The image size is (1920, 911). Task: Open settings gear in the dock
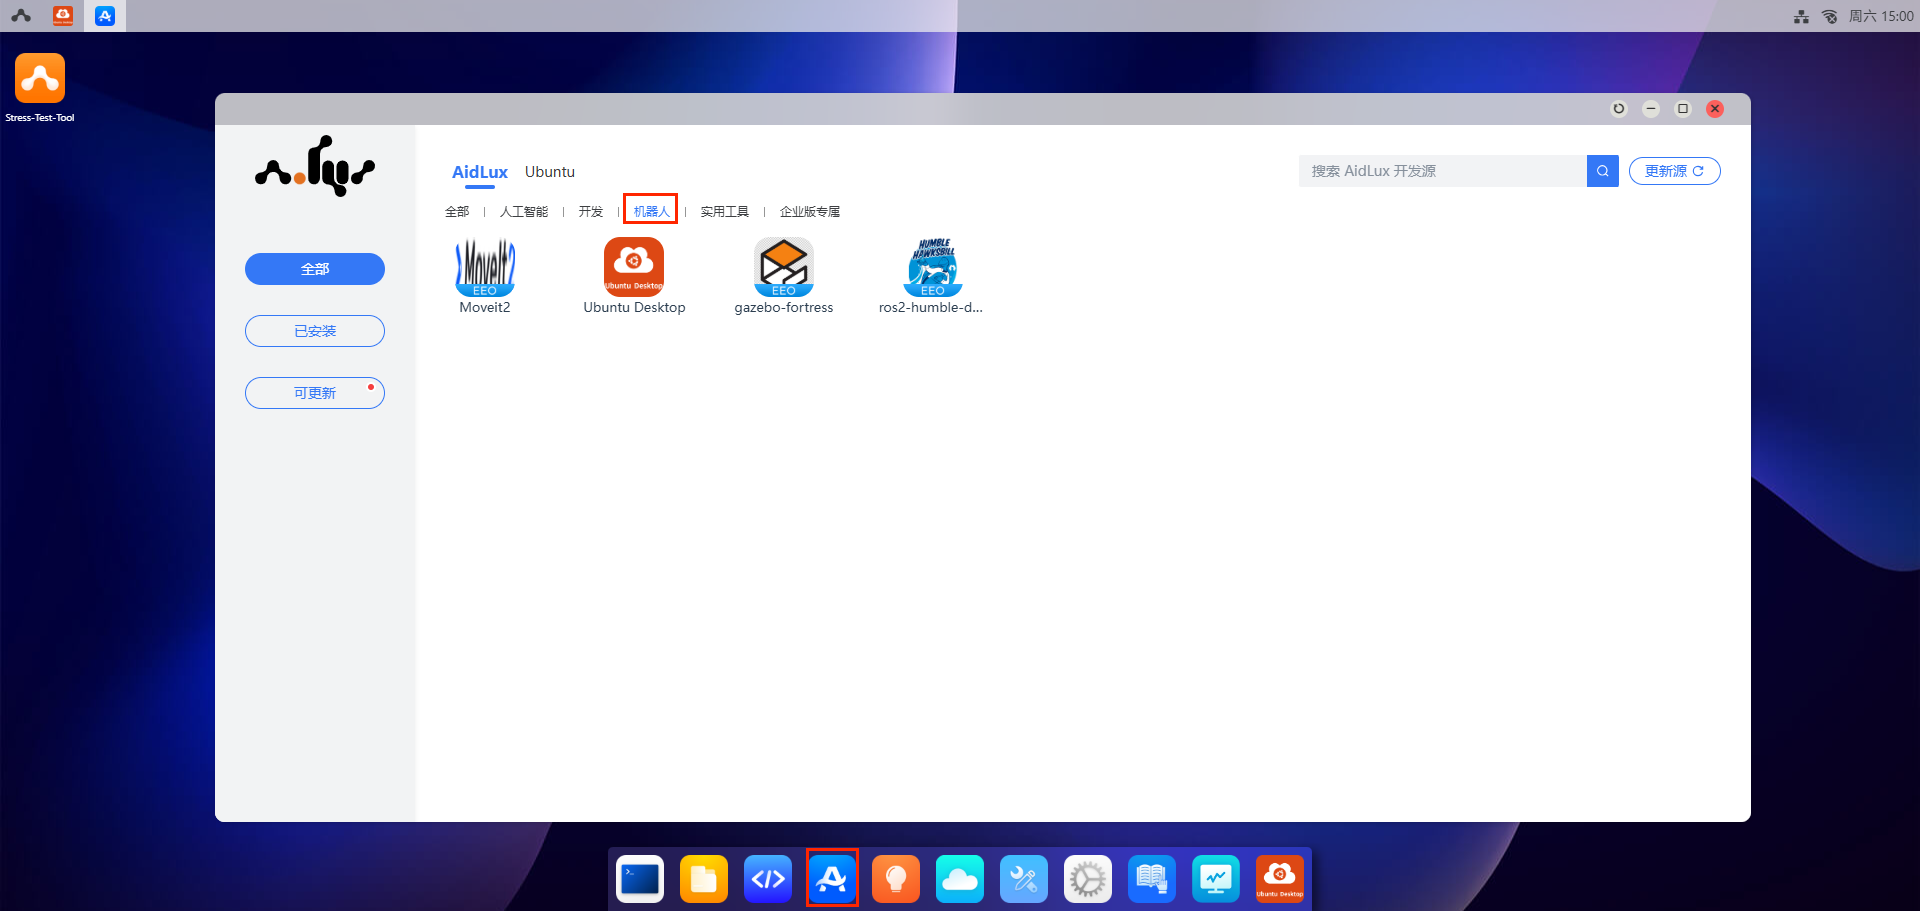tap(1088, 879)
